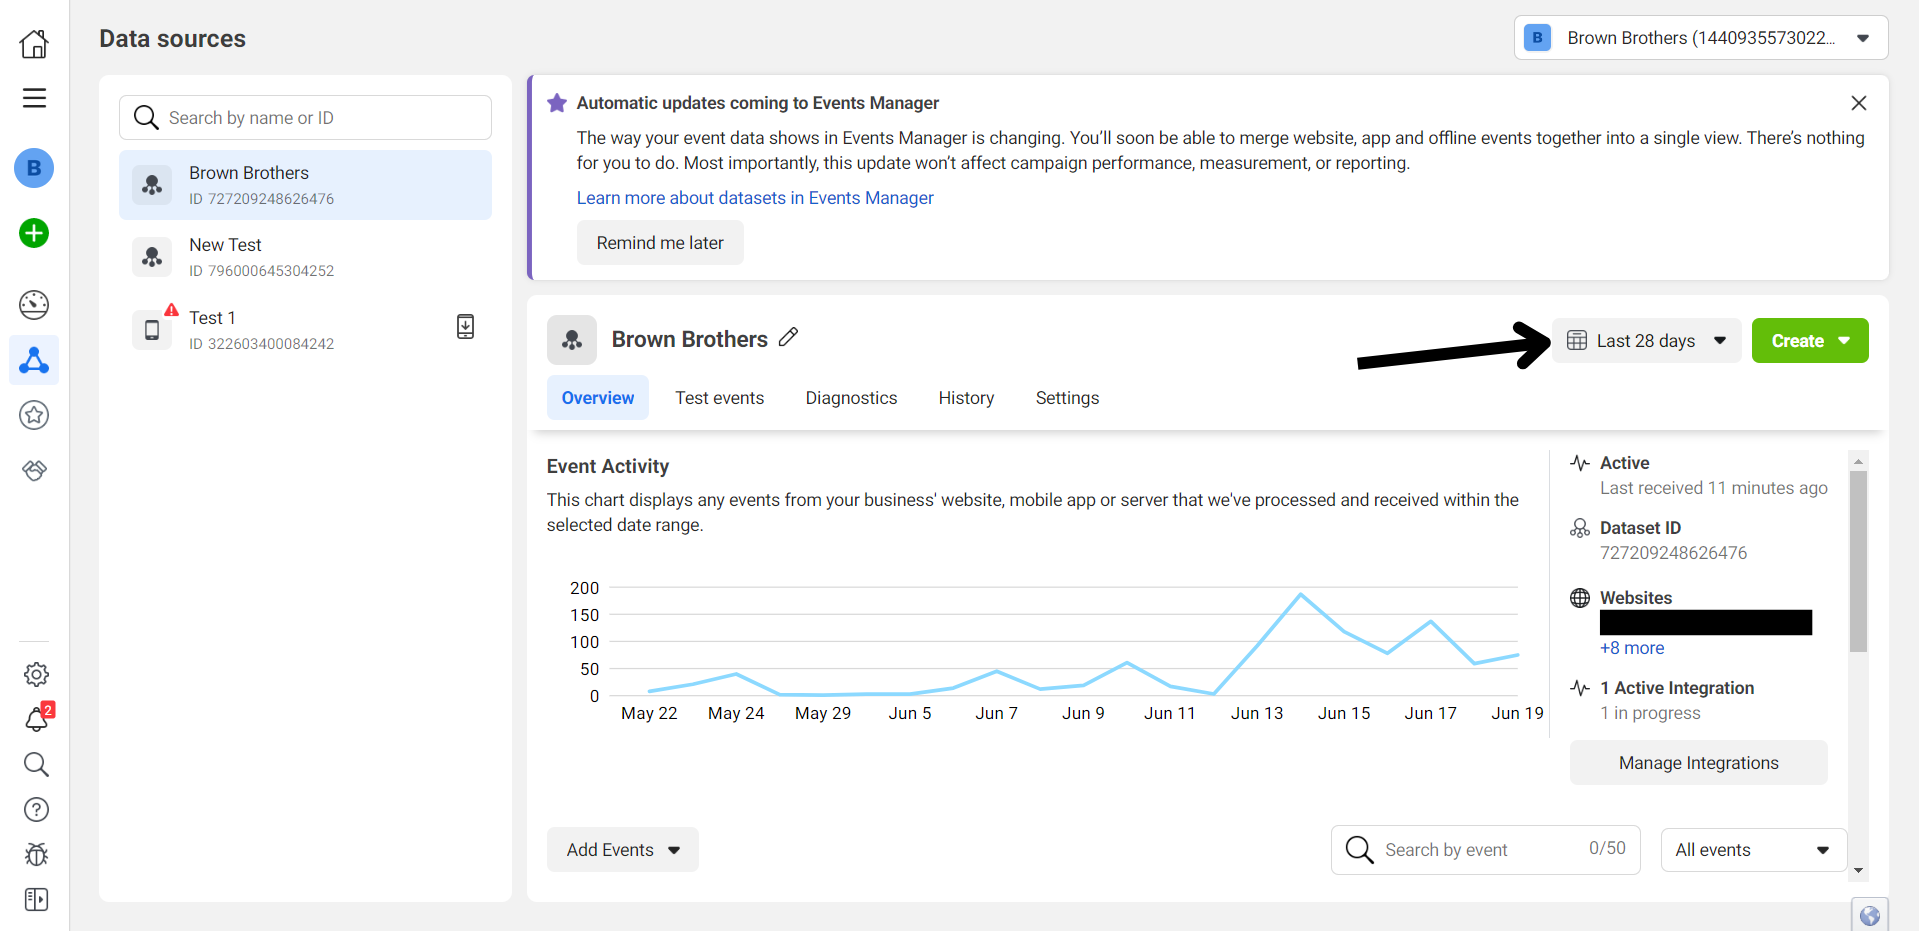Click the Dataset ID value 727209248626476

(x=1674, y=553)
